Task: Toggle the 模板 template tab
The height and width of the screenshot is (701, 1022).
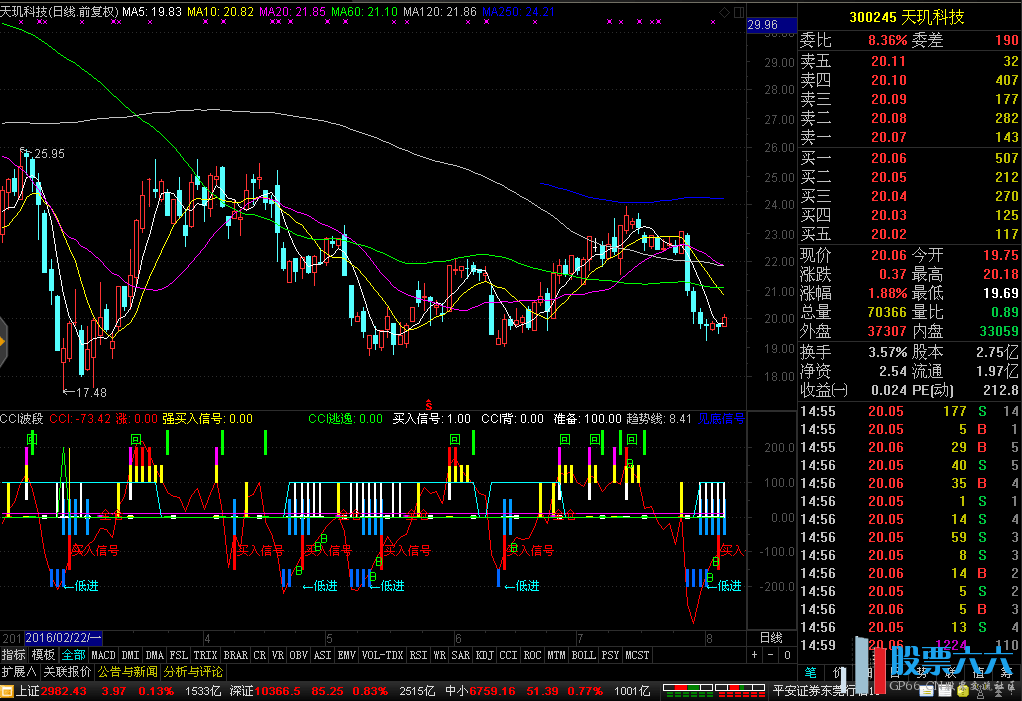Action: [x=44, y=655]
